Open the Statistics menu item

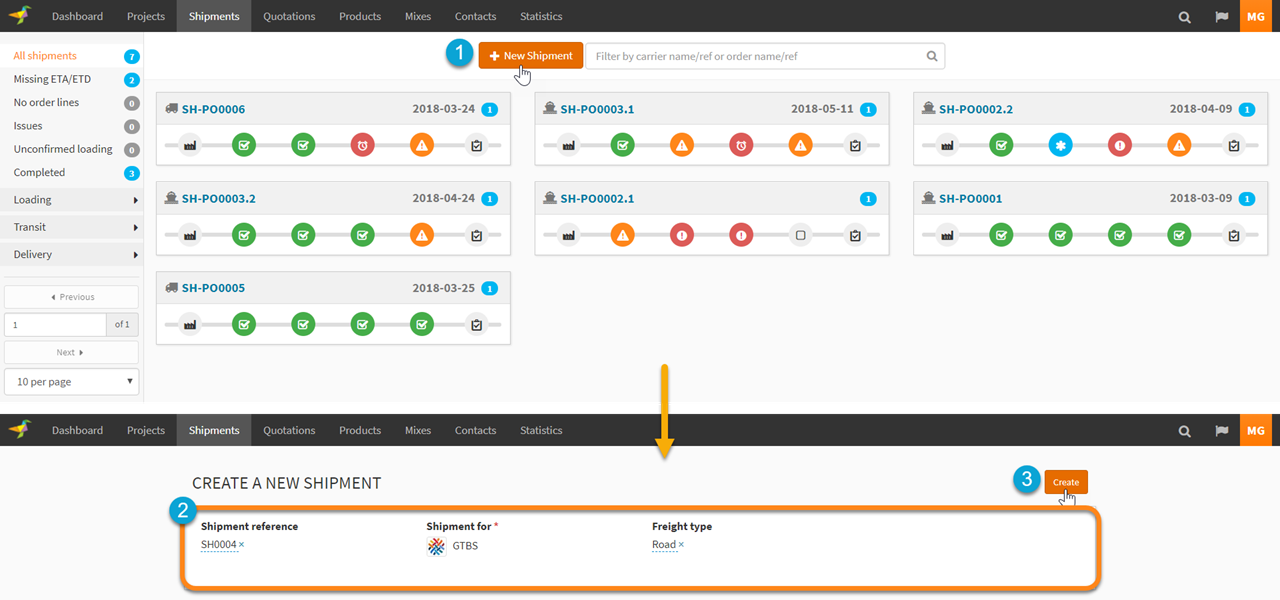[541, 16]
